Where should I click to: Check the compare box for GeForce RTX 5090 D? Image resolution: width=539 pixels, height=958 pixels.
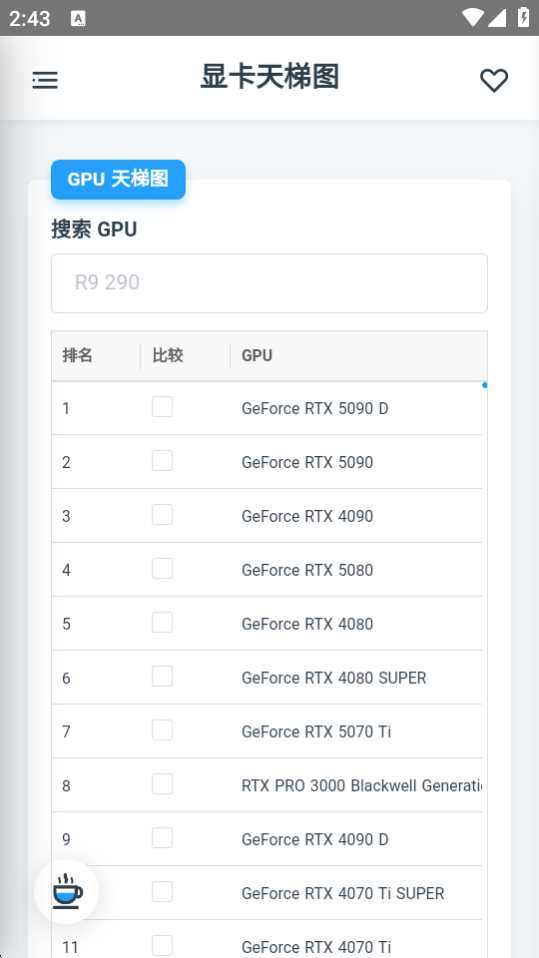point(162,407)
